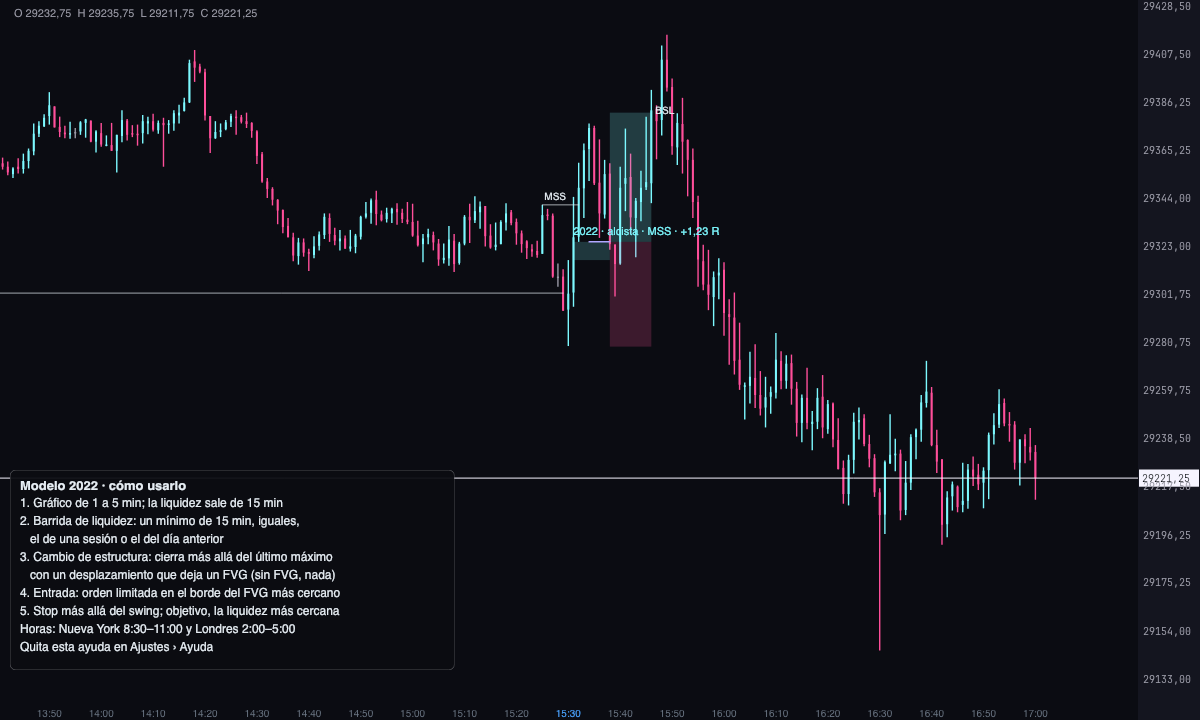
Task: Click the highlighted 15:30 time label
Action: click(x=568, y=714)
